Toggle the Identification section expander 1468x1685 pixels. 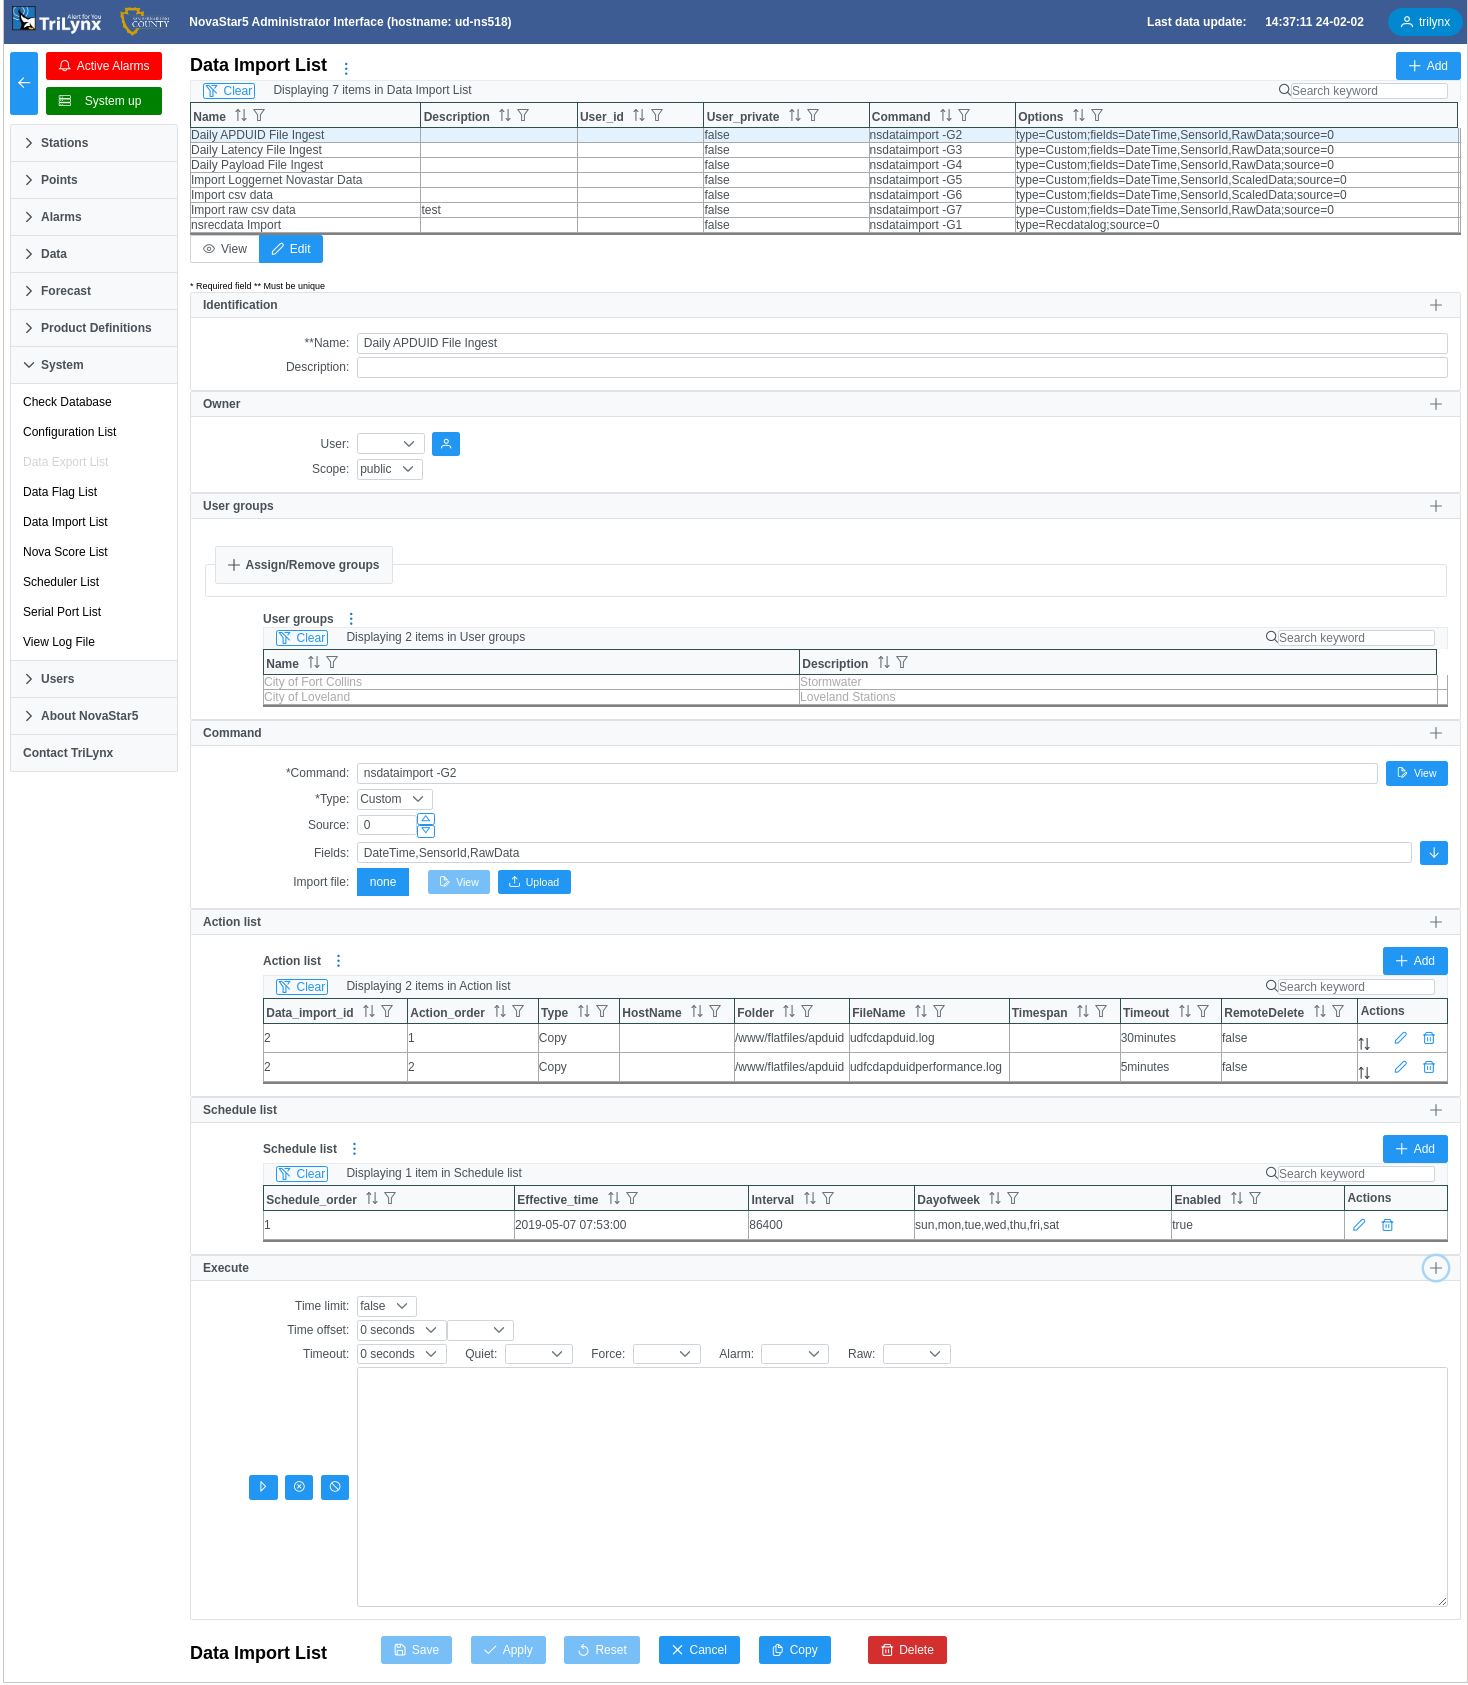coord(1435,305)
